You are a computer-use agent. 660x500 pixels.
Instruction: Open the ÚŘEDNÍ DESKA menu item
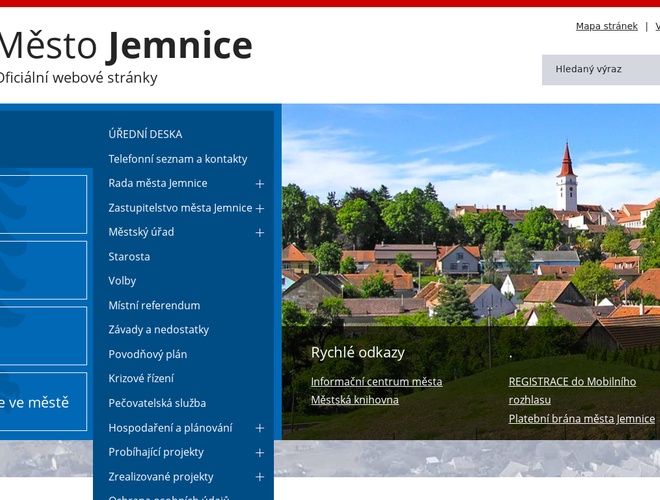click(145, 134)
